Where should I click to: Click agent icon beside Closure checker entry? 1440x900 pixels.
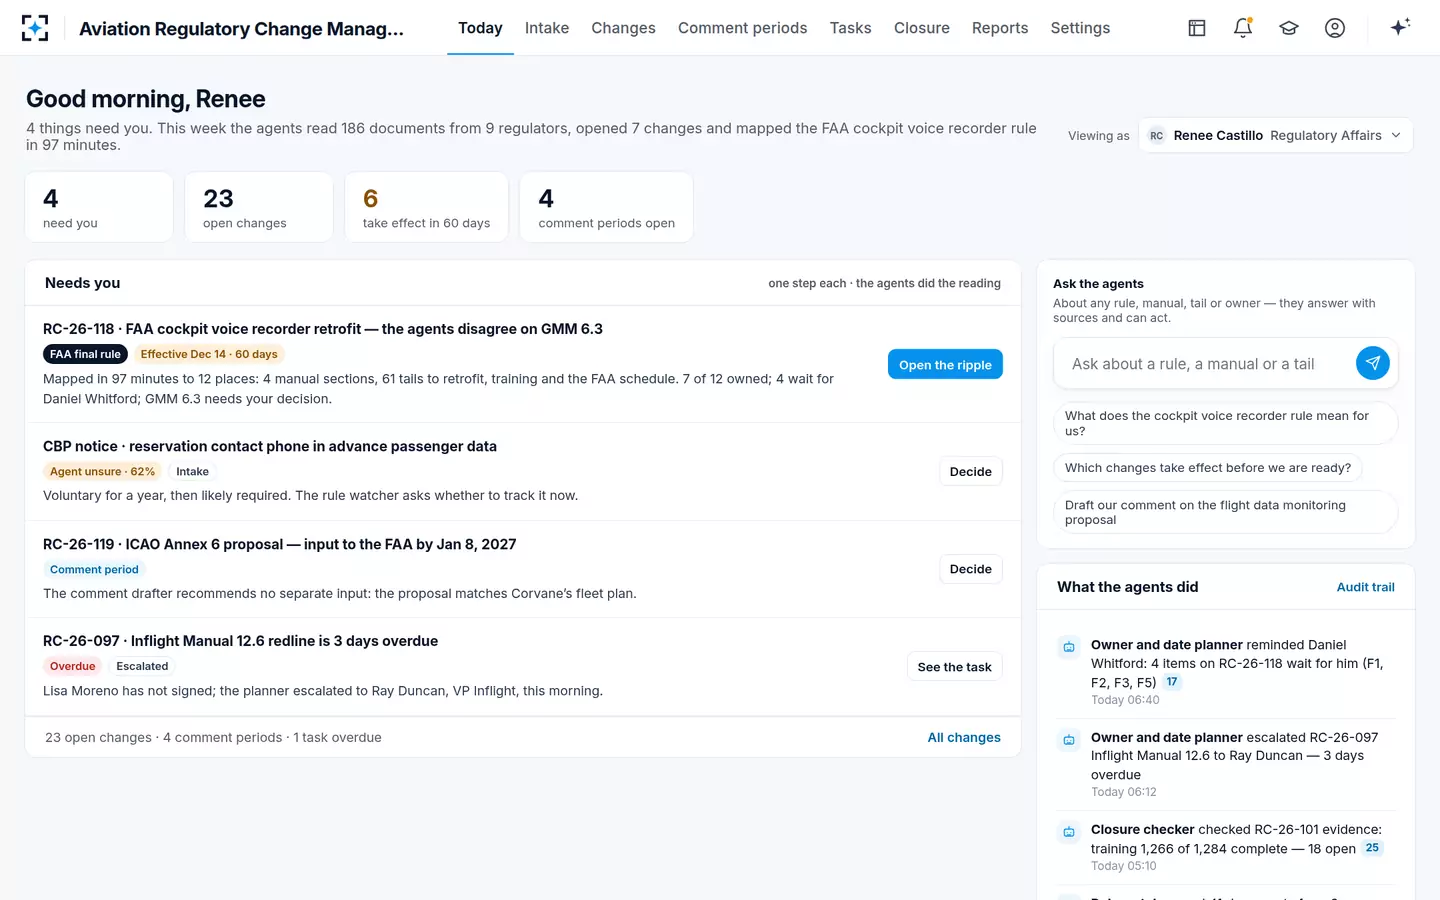click(x=1069, y=832)
